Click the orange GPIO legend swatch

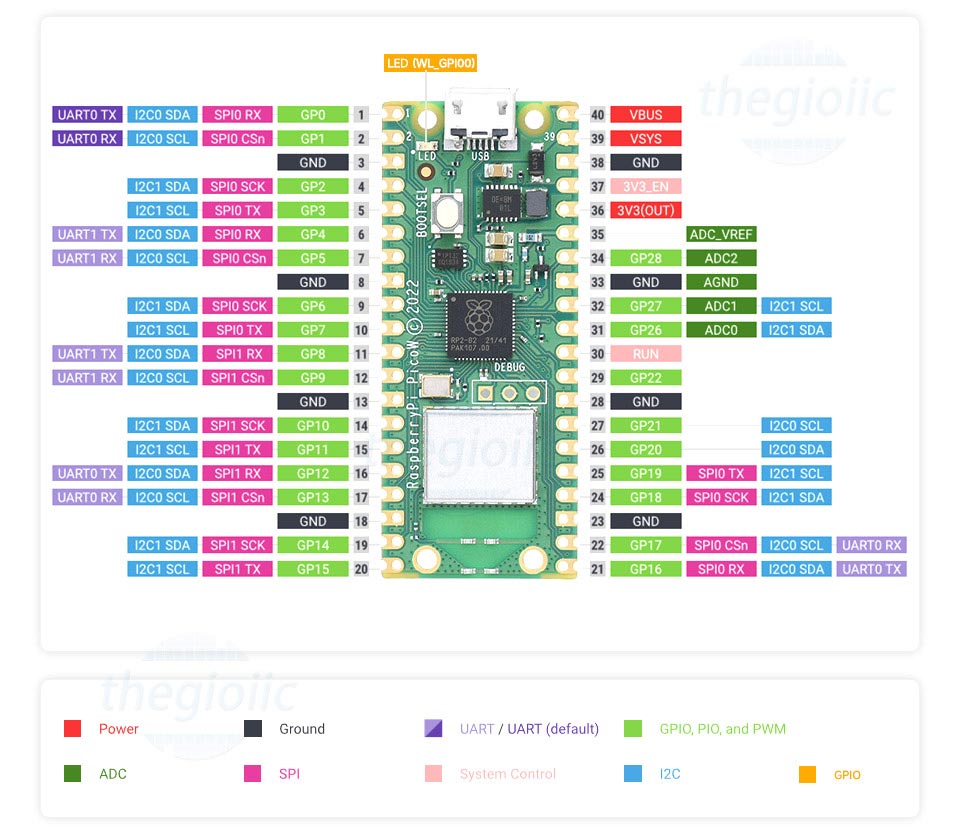pyautogui.click(x=808, y=774)
